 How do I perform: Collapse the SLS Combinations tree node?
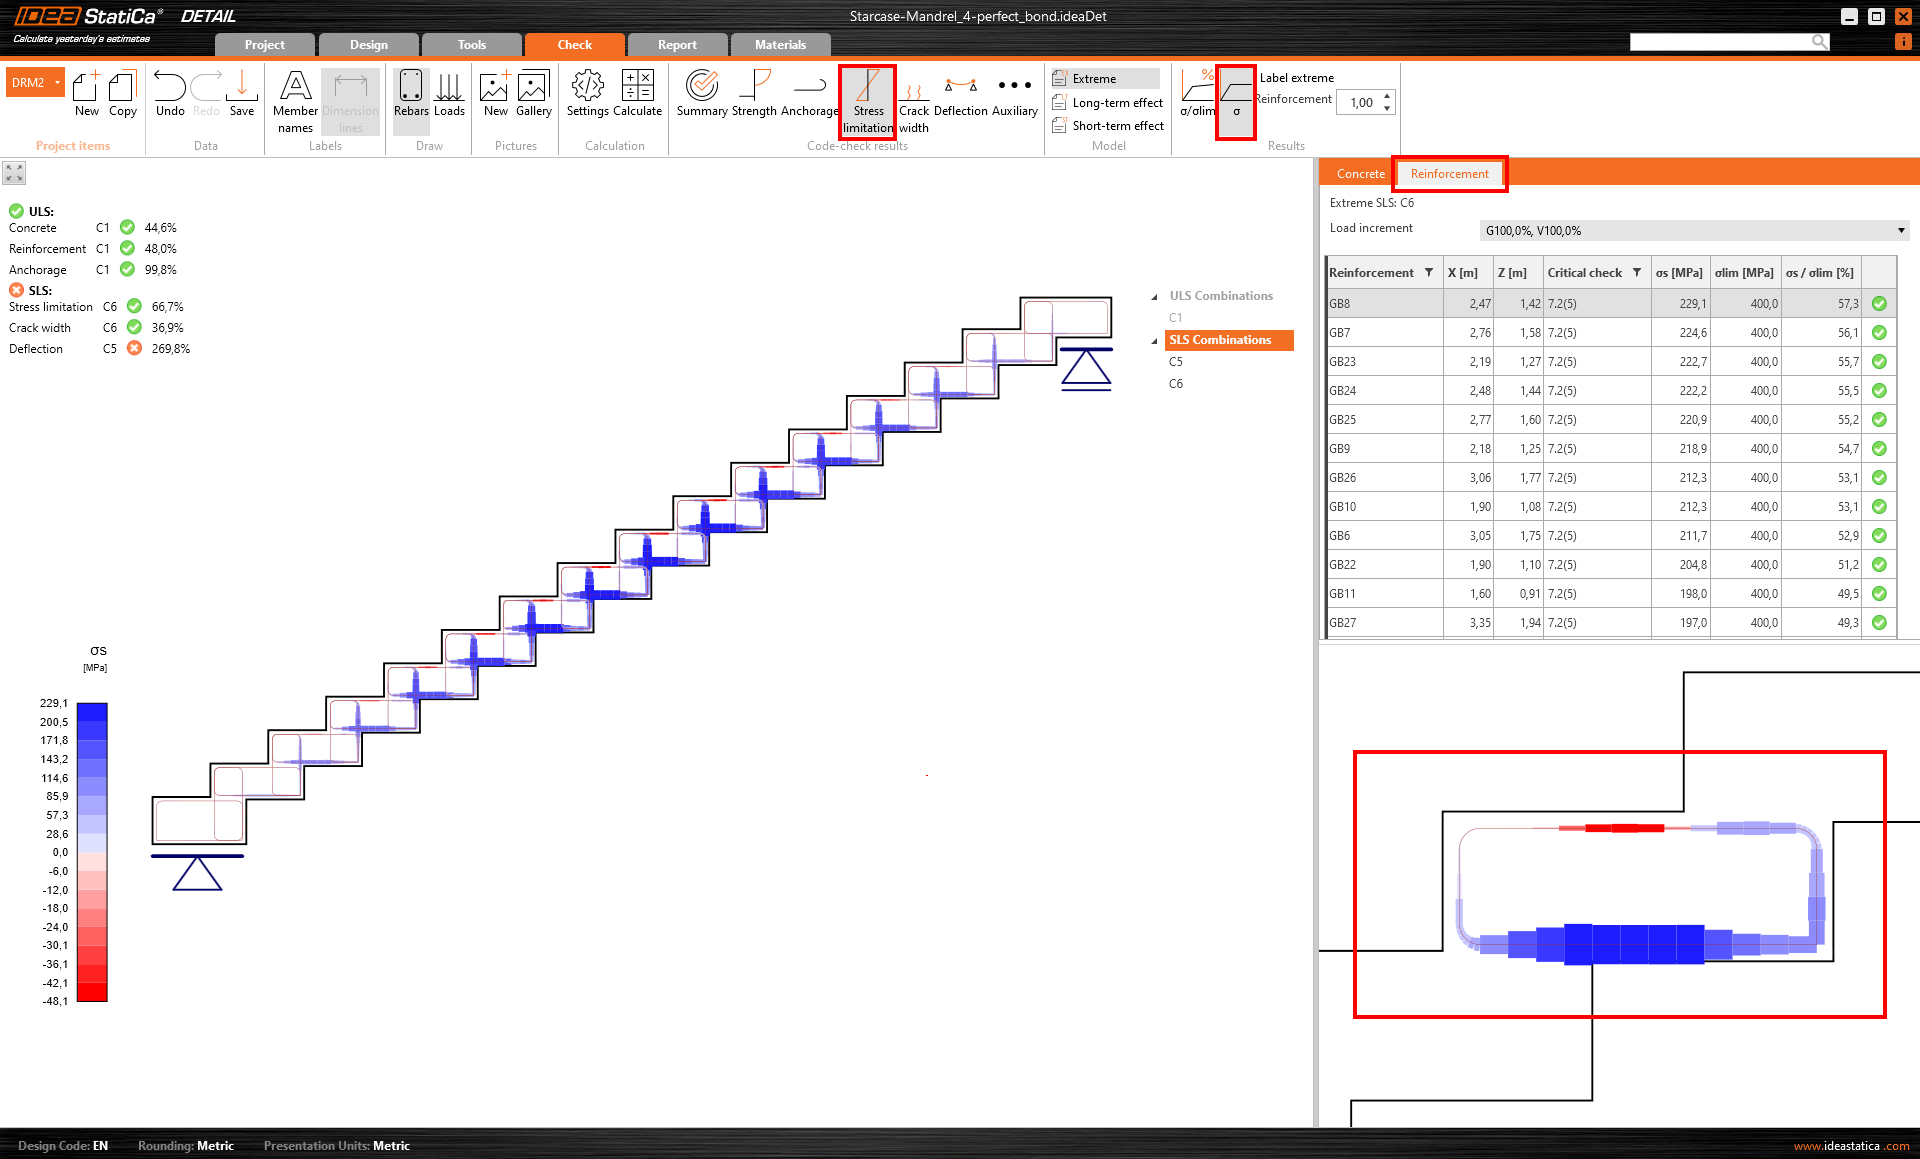click(x=1155, y=341)
